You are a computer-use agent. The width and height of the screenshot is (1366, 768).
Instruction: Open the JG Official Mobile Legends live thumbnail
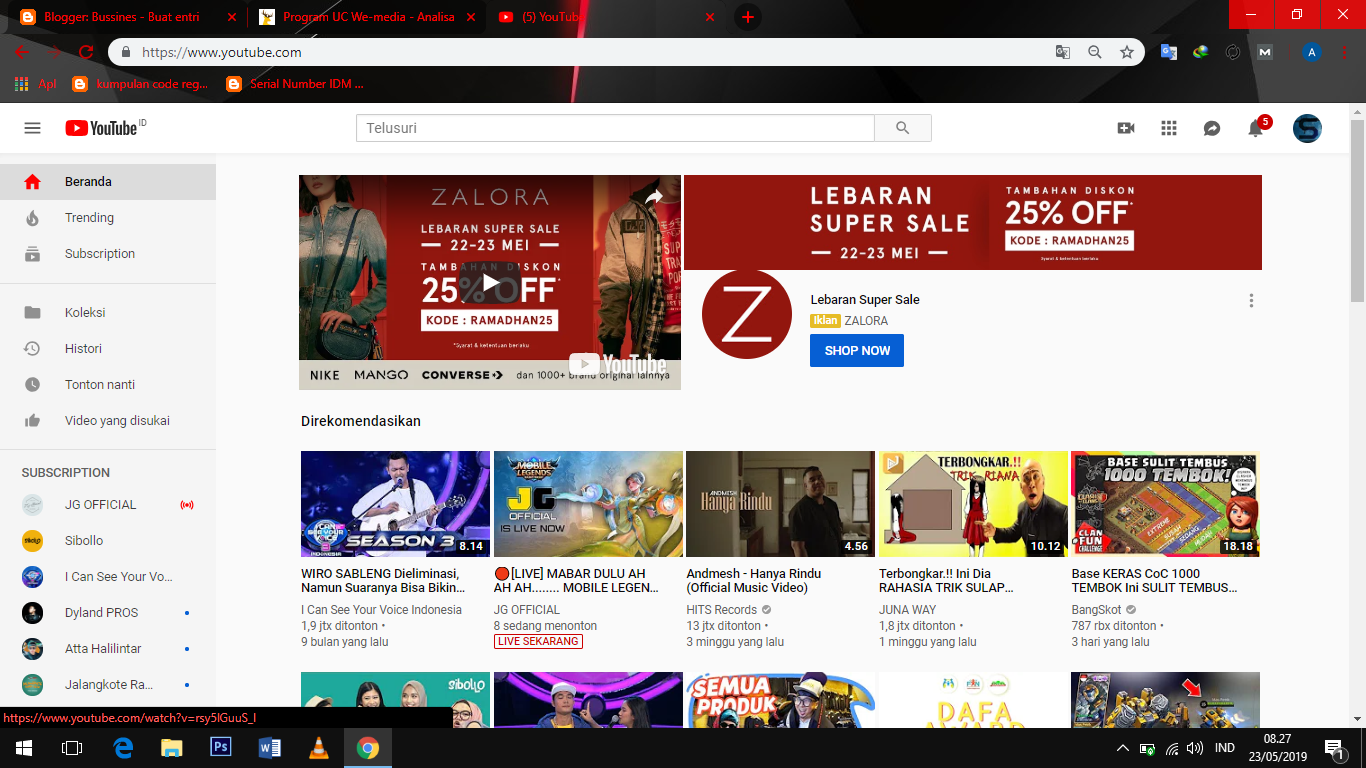pyautogui.click(x=588, y=504)
